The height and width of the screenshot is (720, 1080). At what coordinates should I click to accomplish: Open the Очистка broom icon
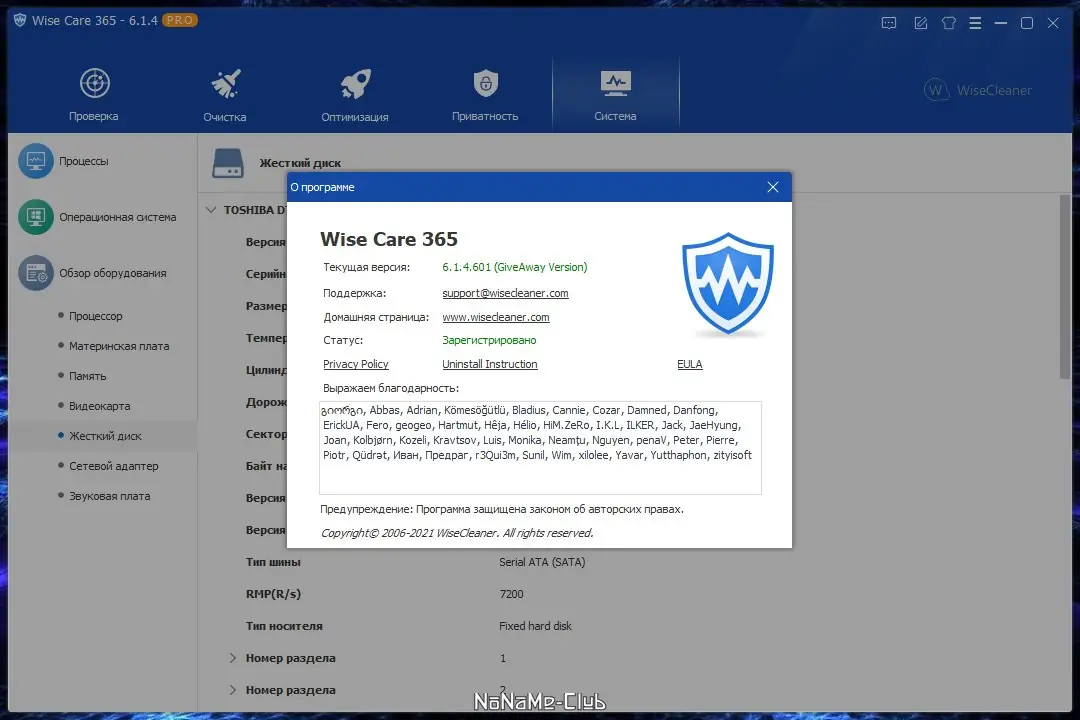[x=225, y=84]
